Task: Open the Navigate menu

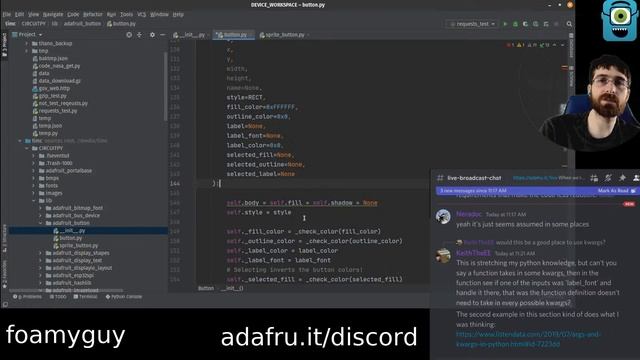Action: [53, 14]
